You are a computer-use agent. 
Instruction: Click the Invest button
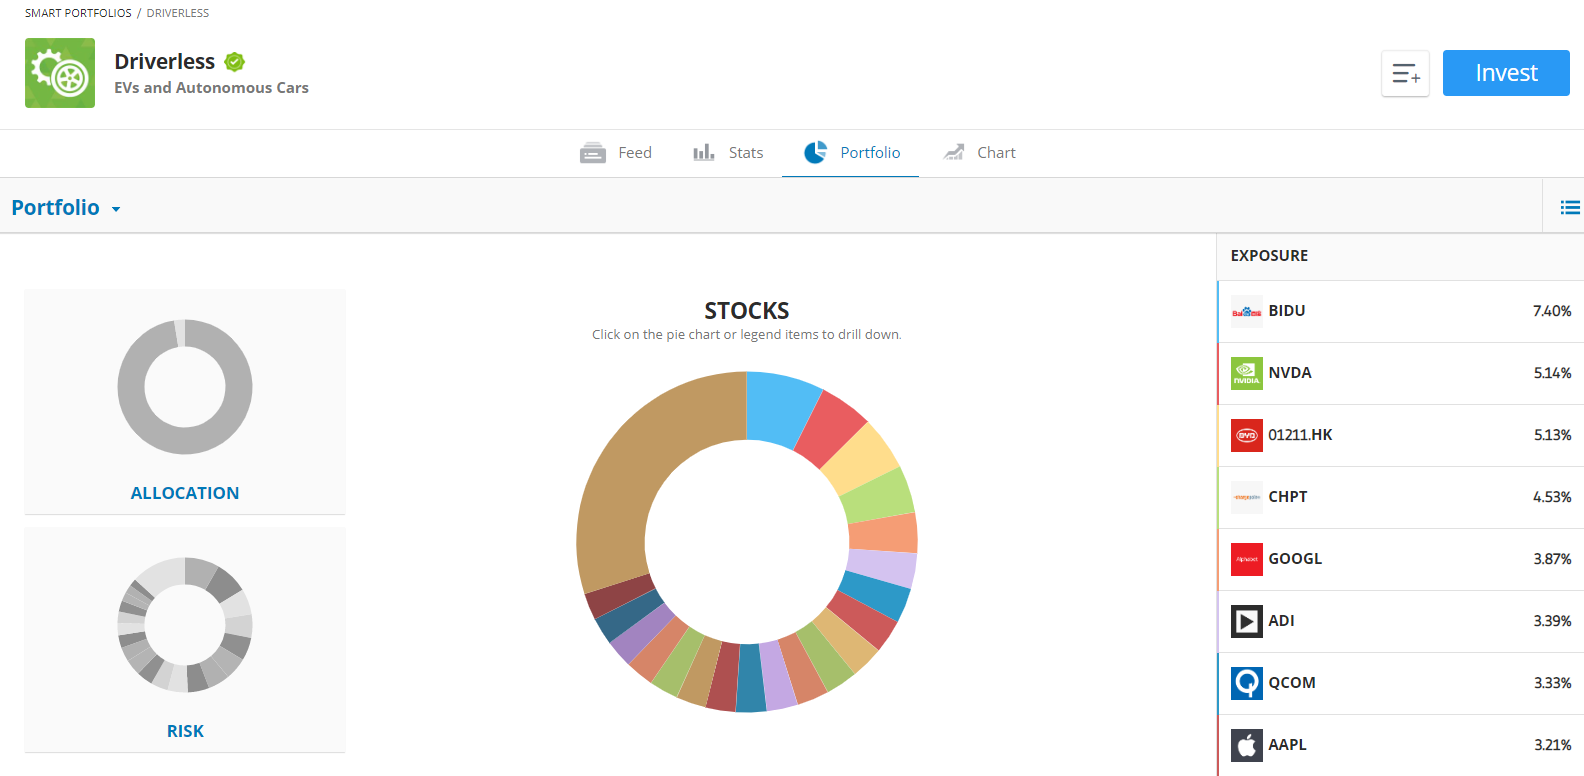point(1506,73)
